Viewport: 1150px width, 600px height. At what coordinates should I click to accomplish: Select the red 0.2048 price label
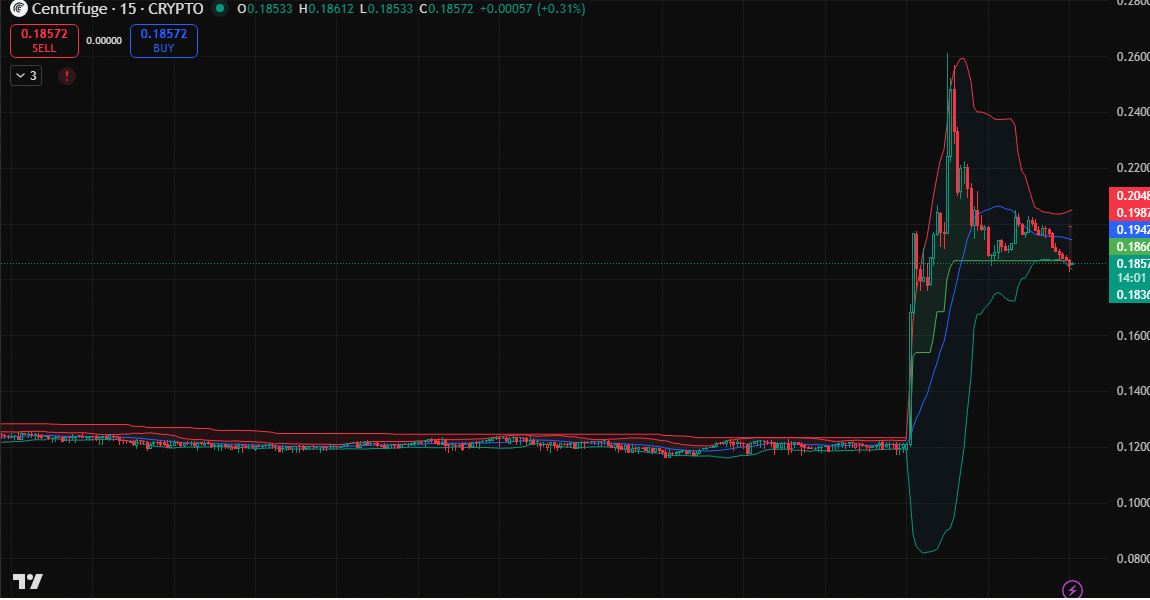(1130, 196)
